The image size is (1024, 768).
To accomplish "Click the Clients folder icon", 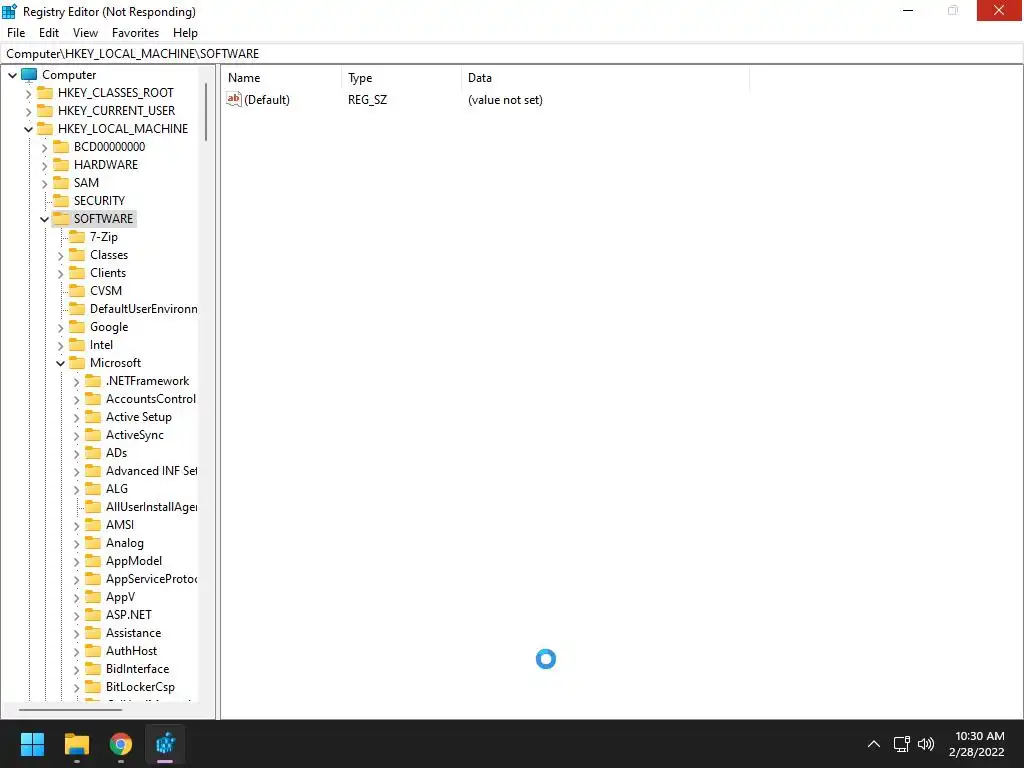I will click(x=77, y=273).
